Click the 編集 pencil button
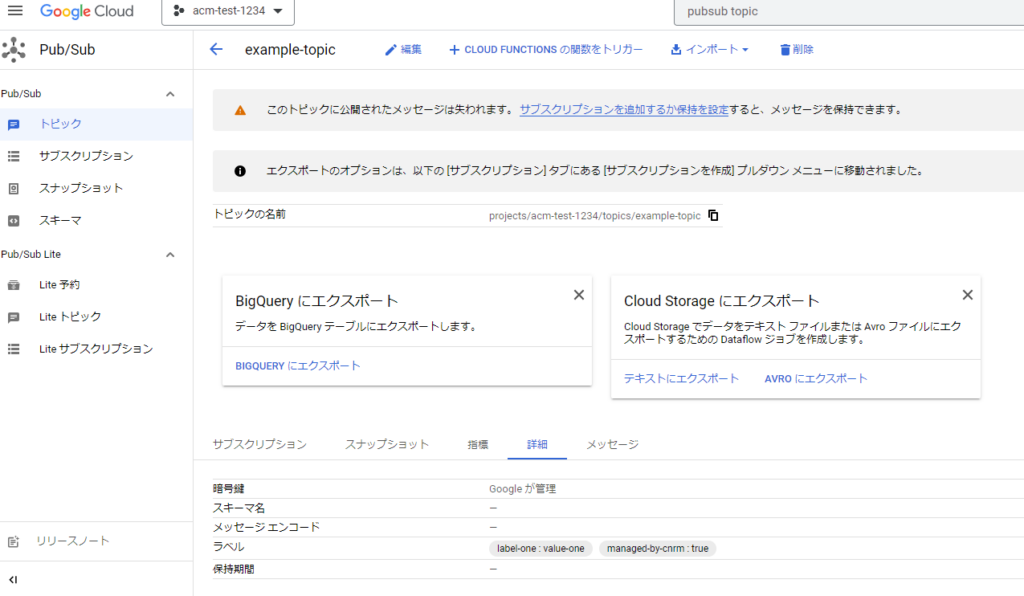Image resolution: width=1024 pixels, height=596 pixels. click(x=403, y=50)
